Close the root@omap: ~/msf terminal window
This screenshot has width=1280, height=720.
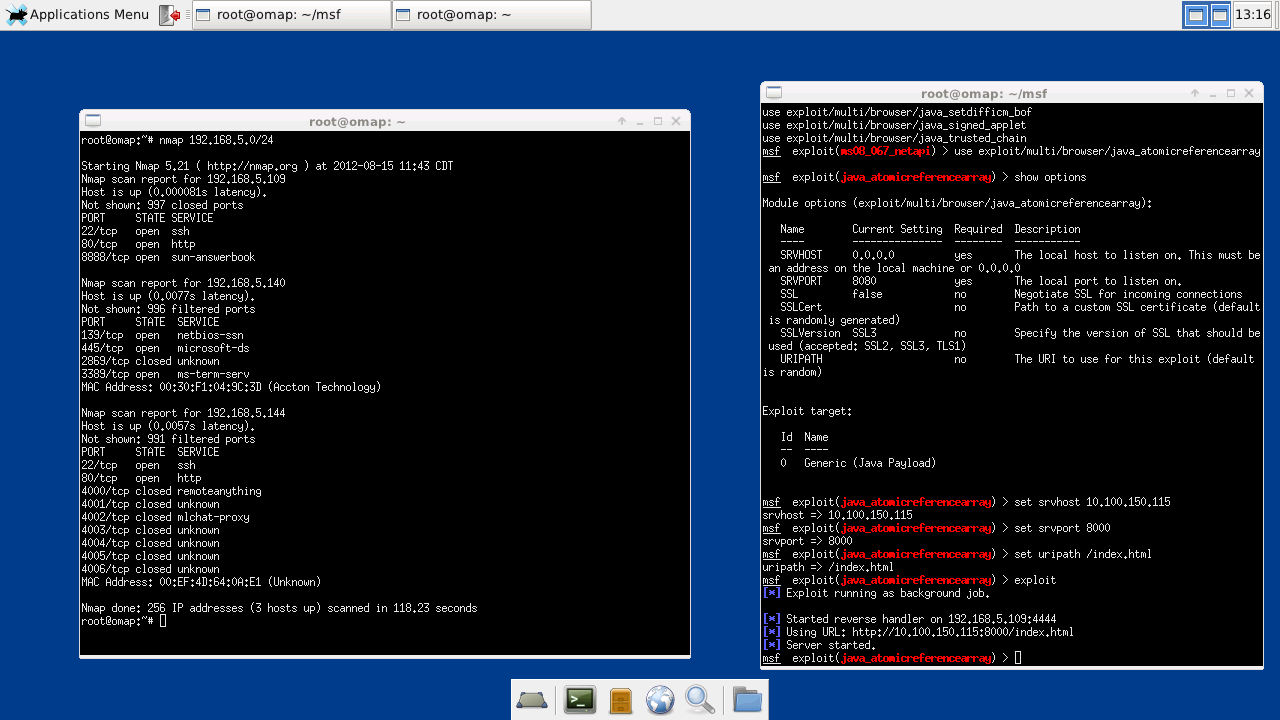[1249, 93]
